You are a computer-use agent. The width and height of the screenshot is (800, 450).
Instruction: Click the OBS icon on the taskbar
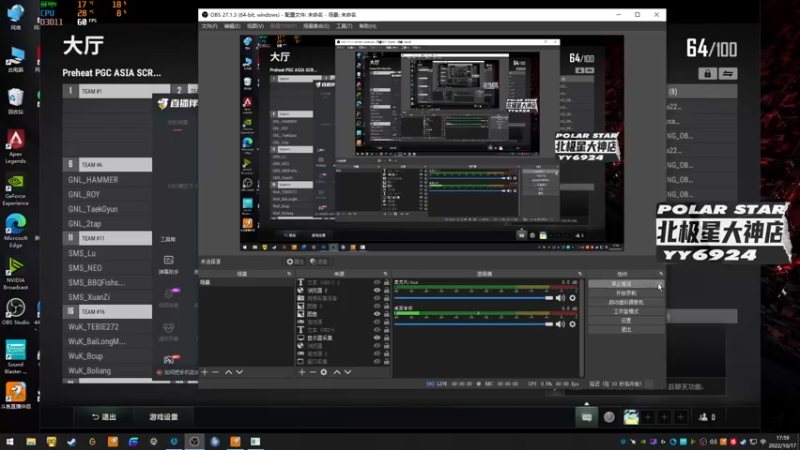click(x=194, y=441)
